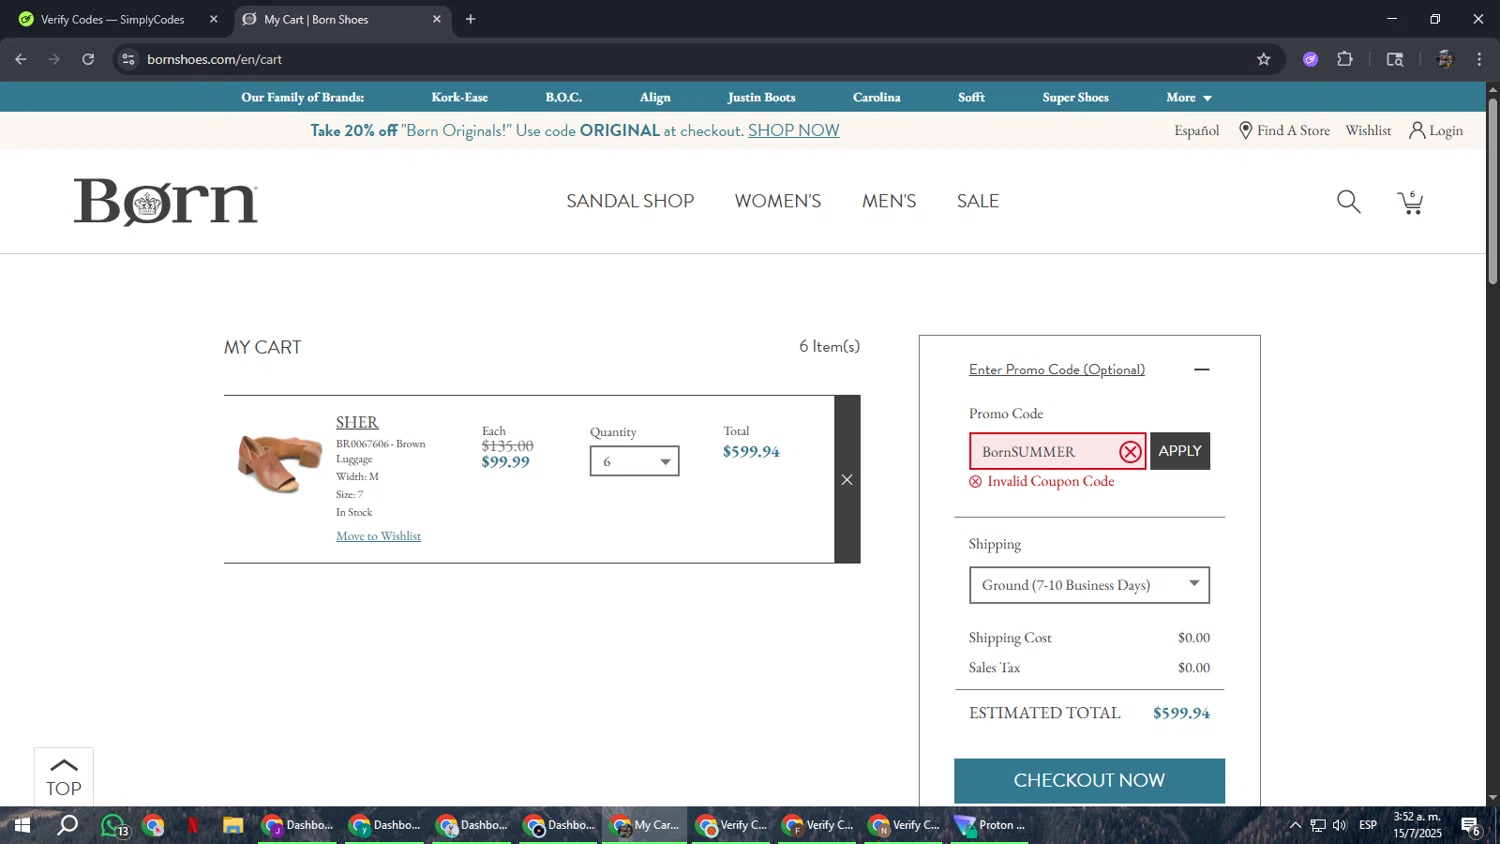The width and height of the screenshot is (1500, 844).
Task: Open the Quantity dropdown
Action: point(634,461)
